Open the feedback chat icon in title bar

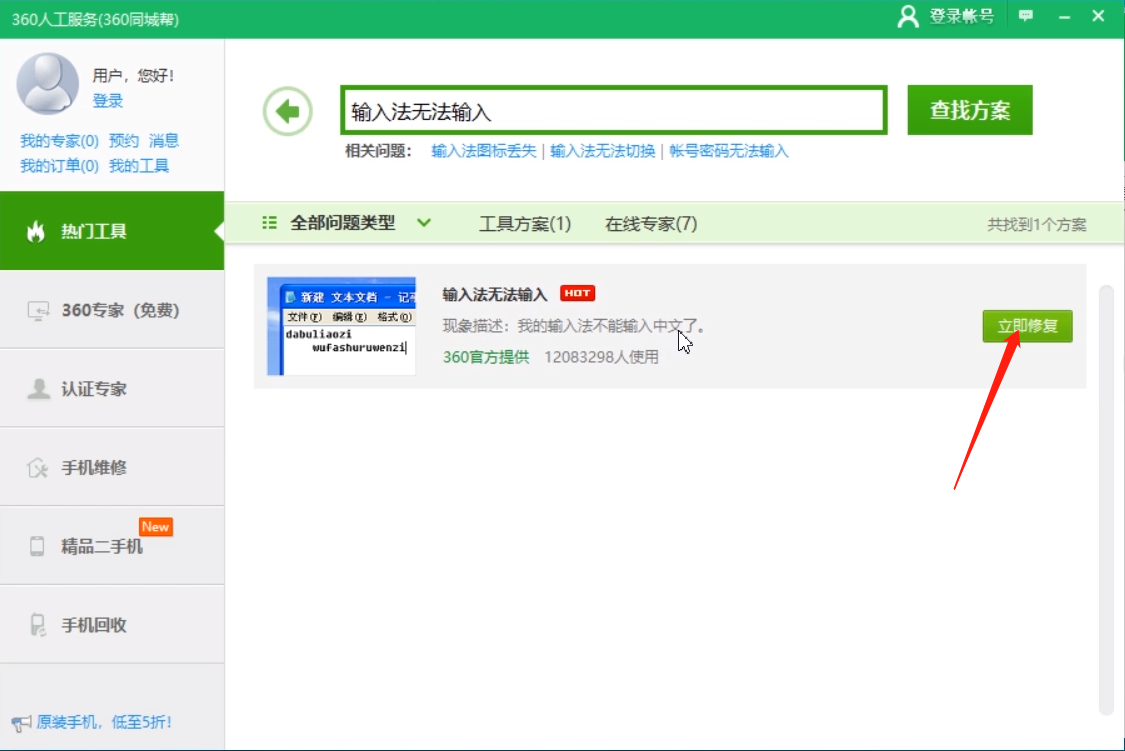pos(1024,16)
